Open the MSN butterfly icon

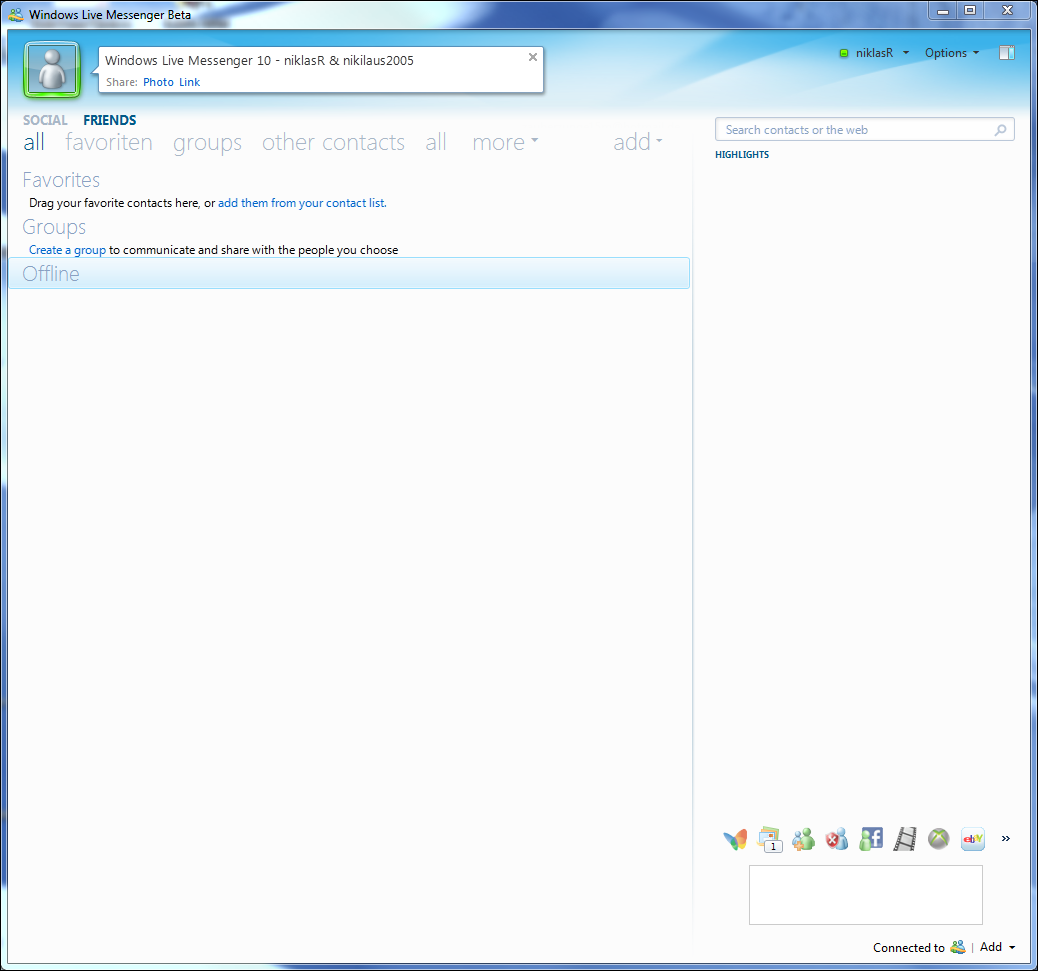(x=735, y=839)
